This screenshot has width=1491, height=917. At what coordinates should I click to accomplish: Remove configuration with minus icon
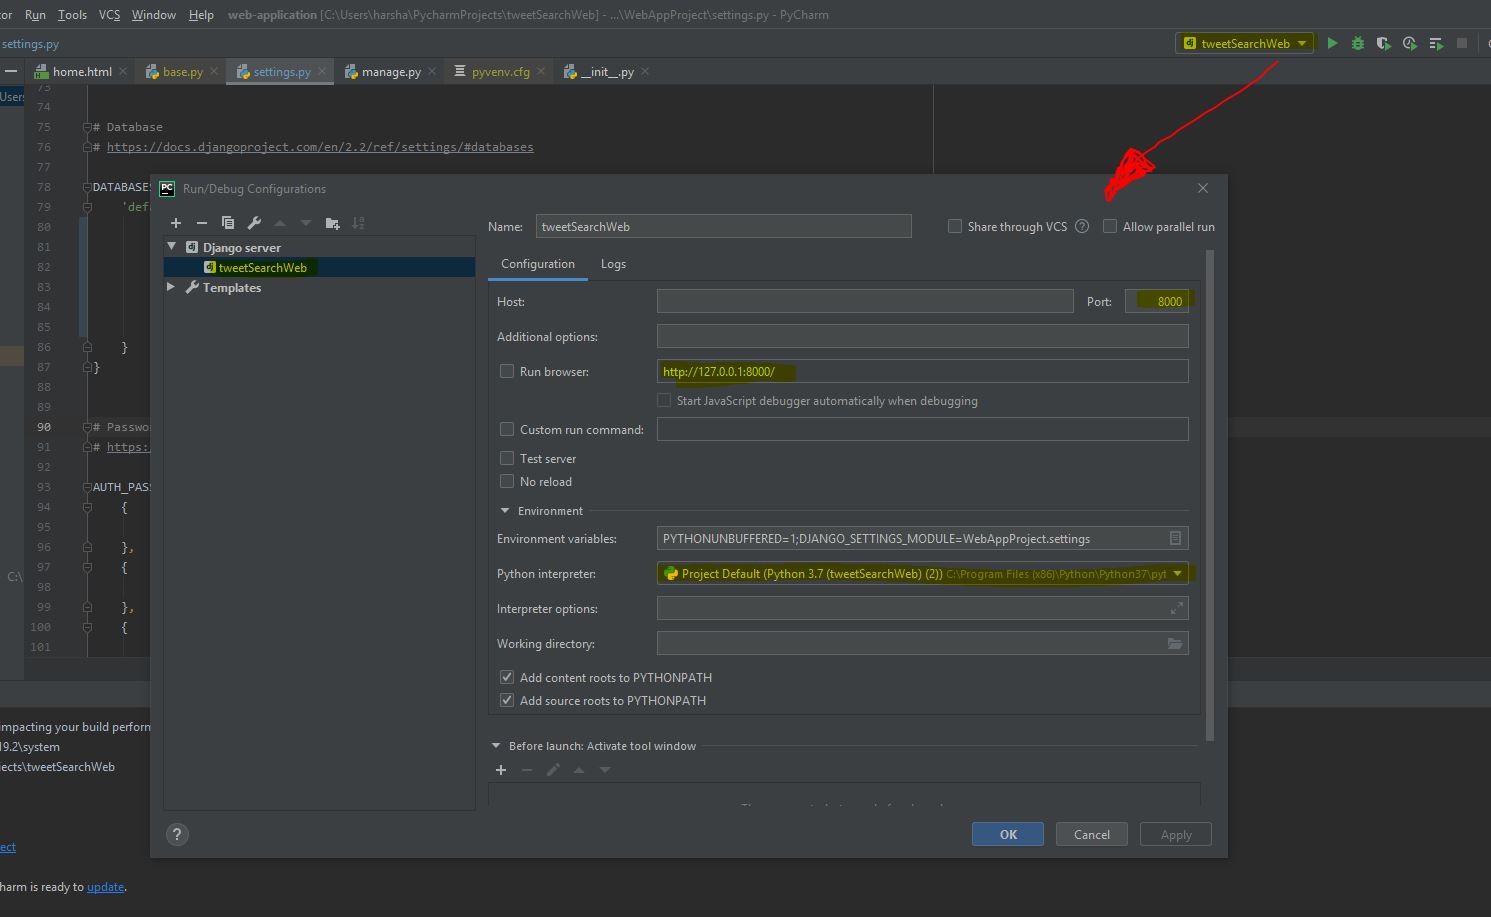(202, 223)
